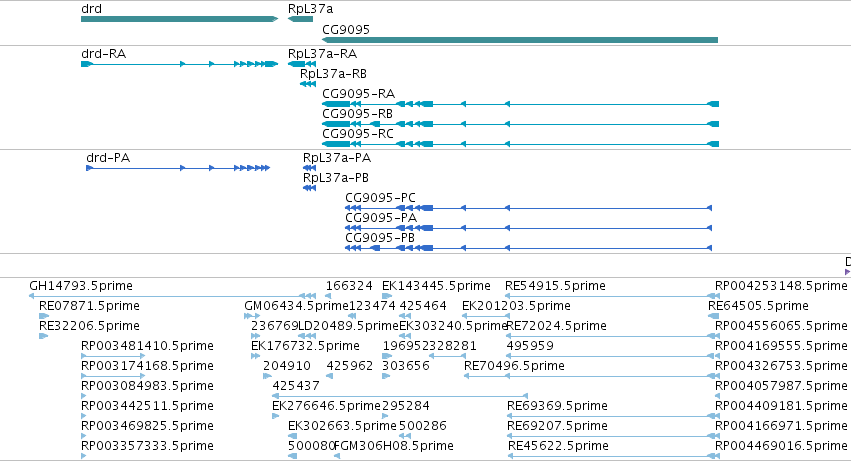This screenshot has height=461, width=851.
Task: Click the RP004169555.5prime EST label
Action: click(781, 346)
